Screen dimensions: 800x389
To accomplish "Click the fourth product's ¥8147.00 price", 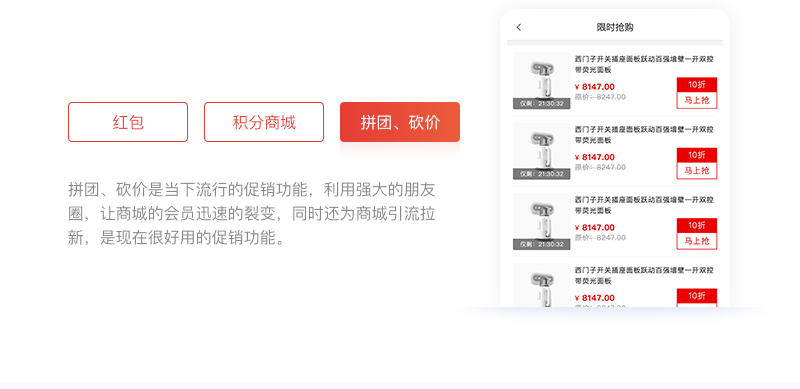I will (x=594, y=298).
